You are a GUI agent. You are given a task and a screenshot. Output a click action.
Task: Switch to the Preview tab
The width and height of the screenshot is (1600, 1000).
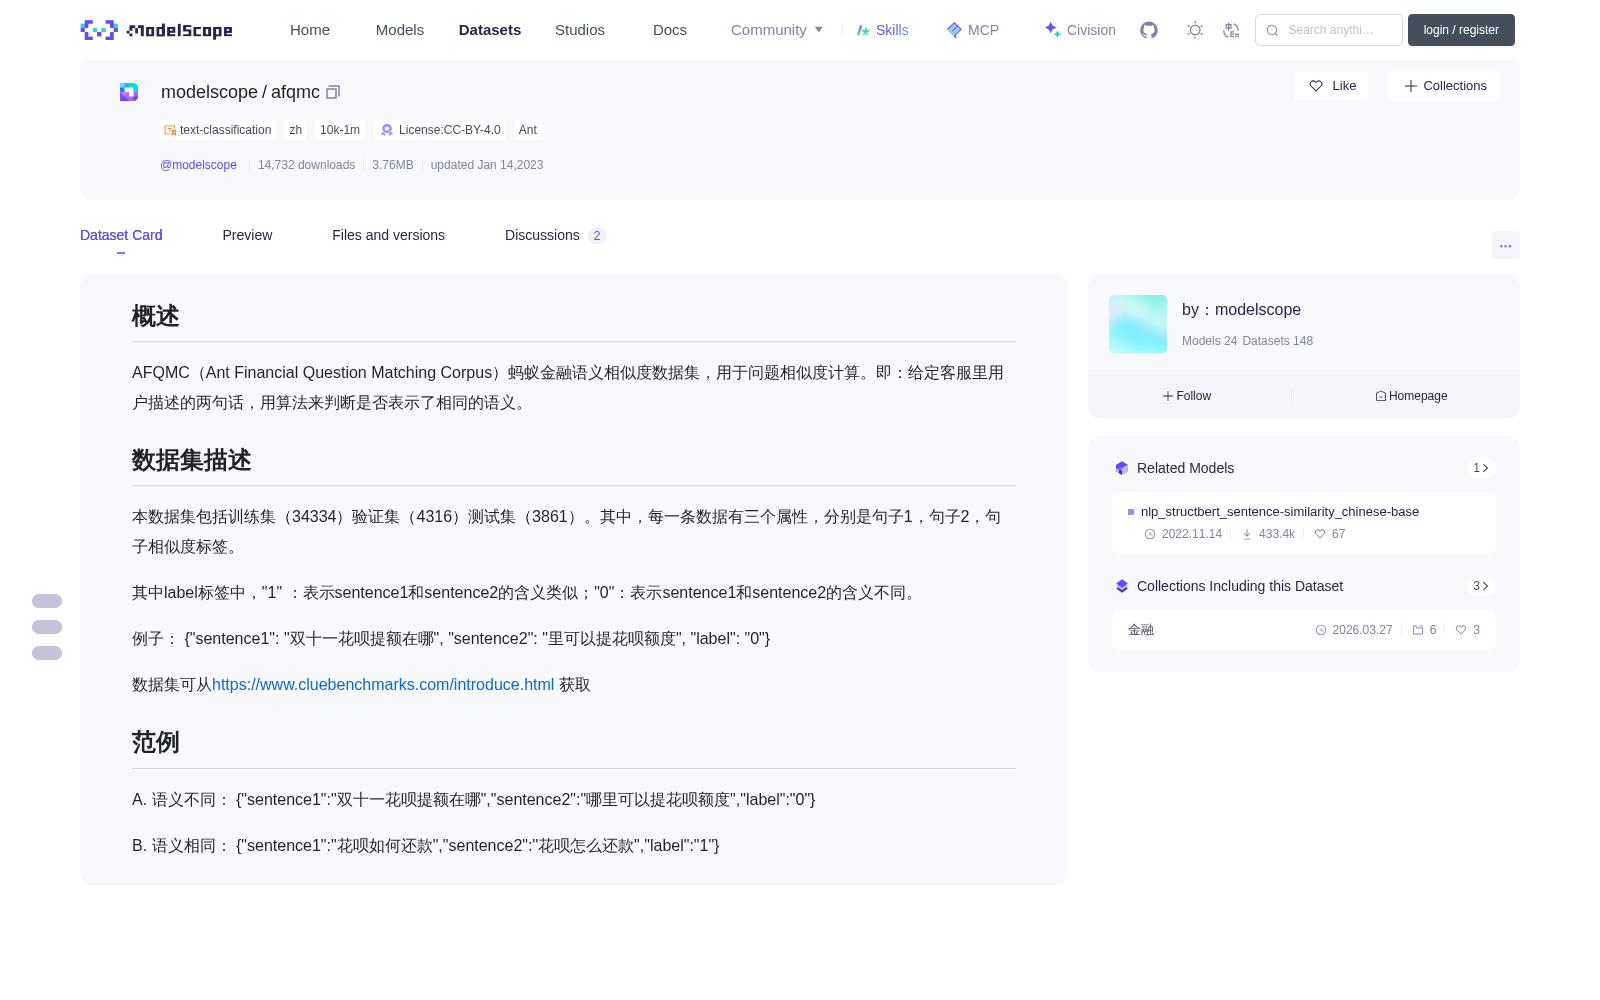pyautogui.click(x=247, y=235)
